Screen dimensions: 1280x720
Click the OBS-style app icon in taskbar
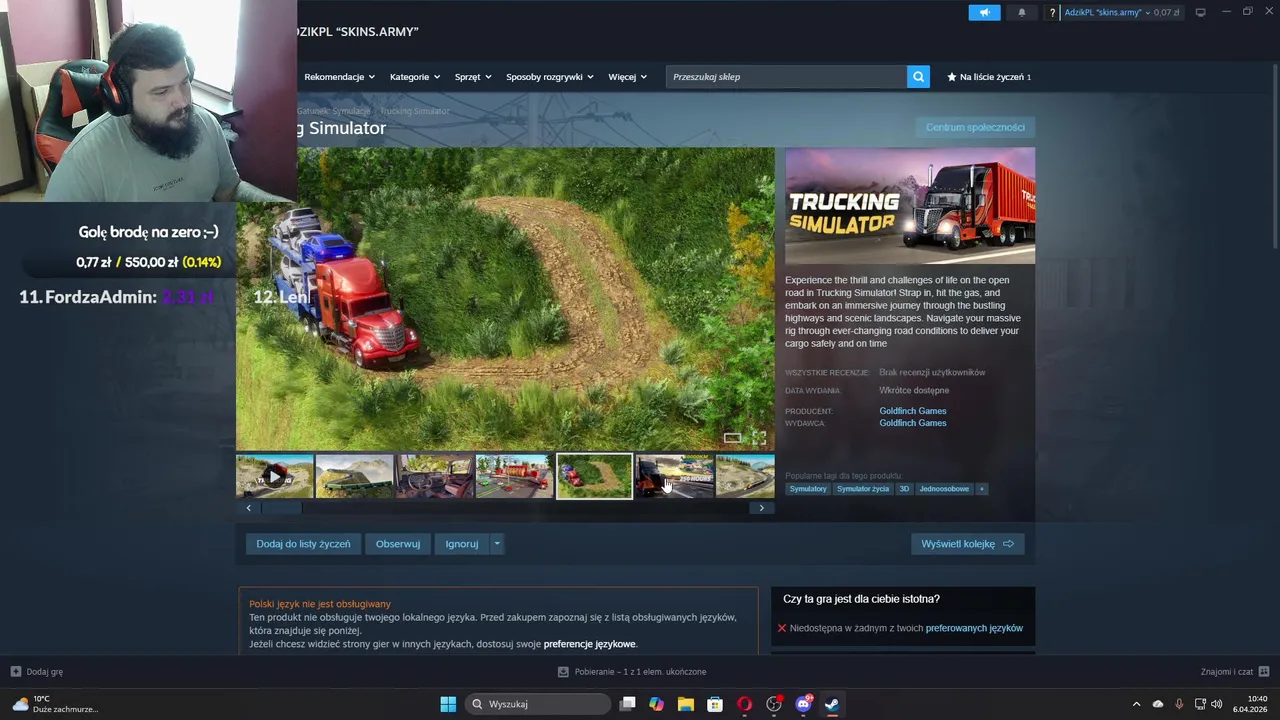[x=774, y=704]
